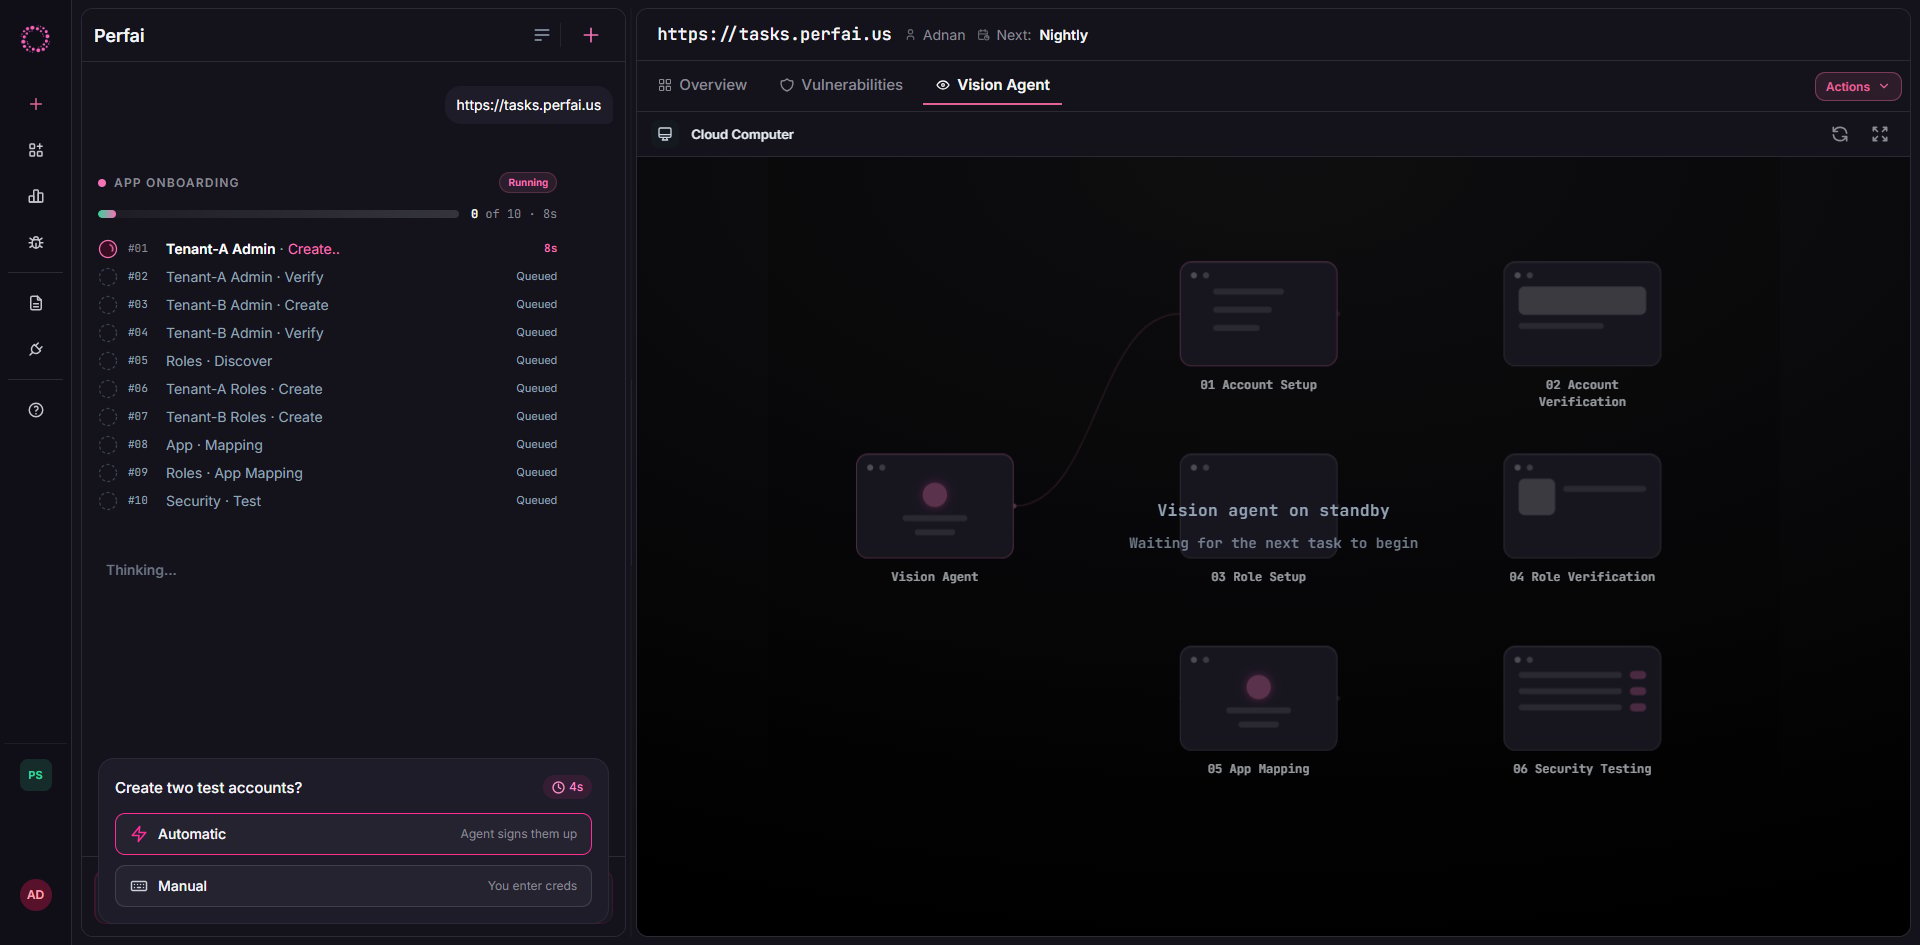Viewport: 1920px width, 945px height.
Task: Click the onboarding progress bar
Action: point(278,214)
